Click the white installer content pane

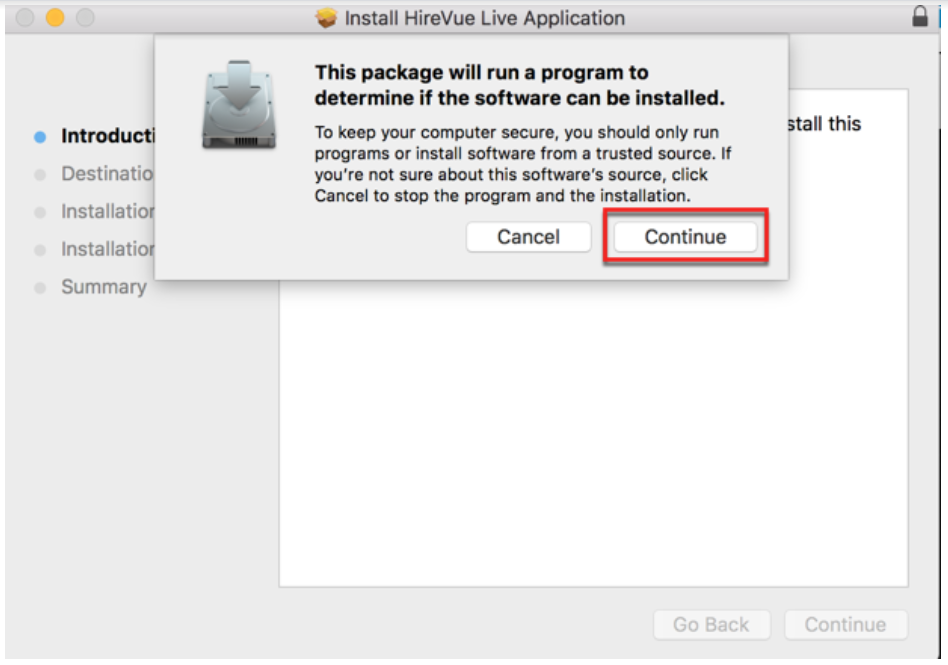(x=593, y=432)
